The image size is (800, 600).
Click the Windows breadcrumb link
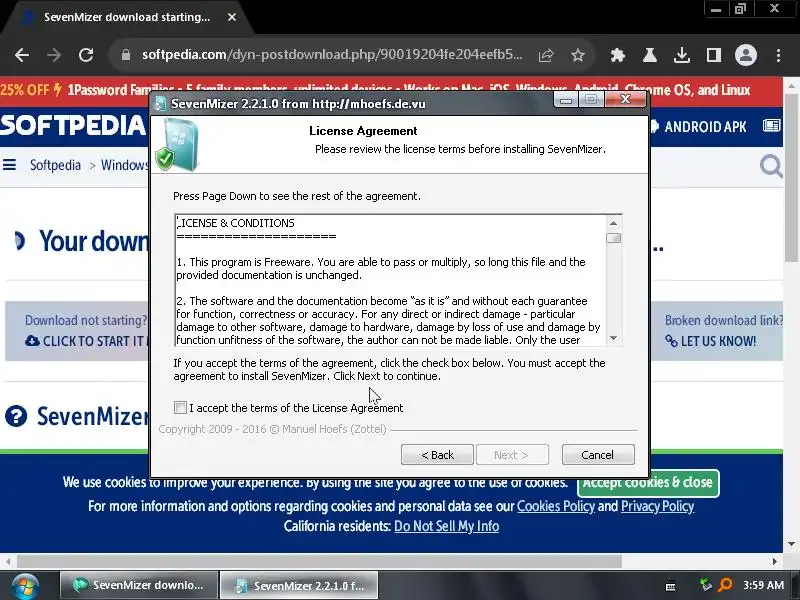coord(125,165)
